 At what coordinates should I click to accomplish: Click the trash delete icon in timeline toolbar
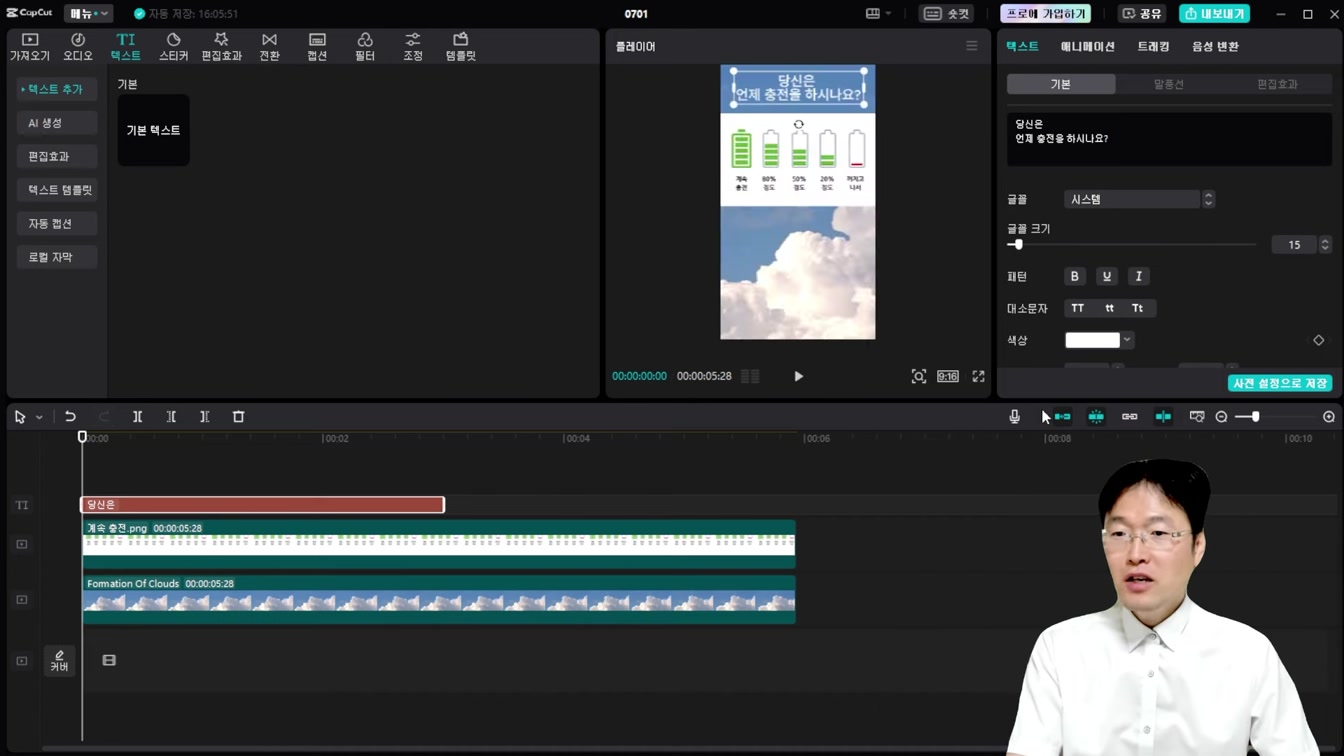coord(238,417)
